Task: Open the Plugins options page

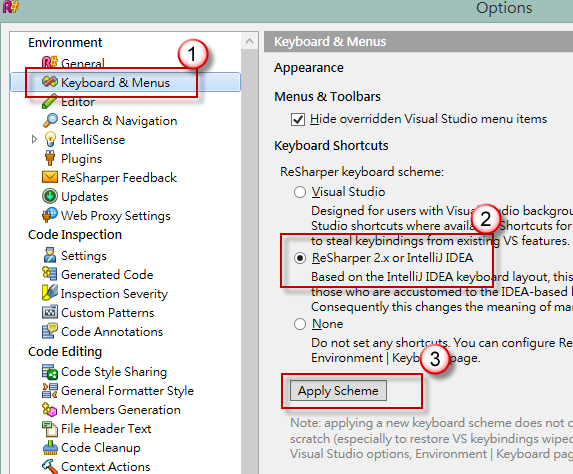Action: tap(81, 159)
